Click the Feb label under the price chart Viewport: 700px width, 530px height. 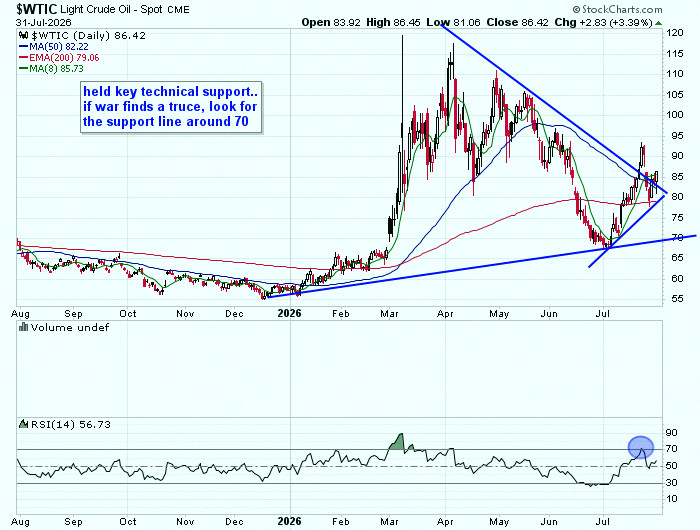tap(340, 314)
